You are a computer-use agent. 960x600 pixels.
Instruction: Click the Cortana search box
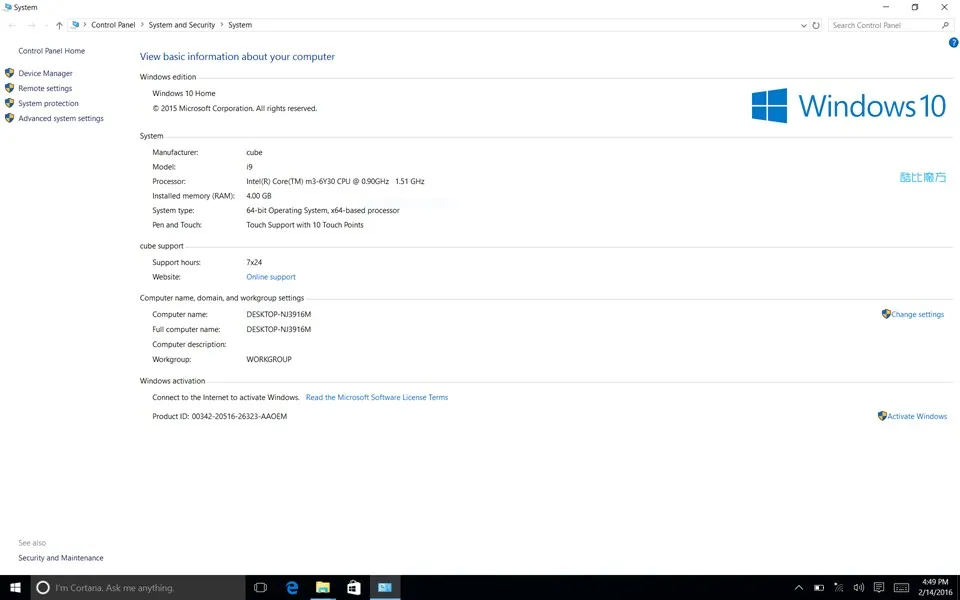[138, 588]
